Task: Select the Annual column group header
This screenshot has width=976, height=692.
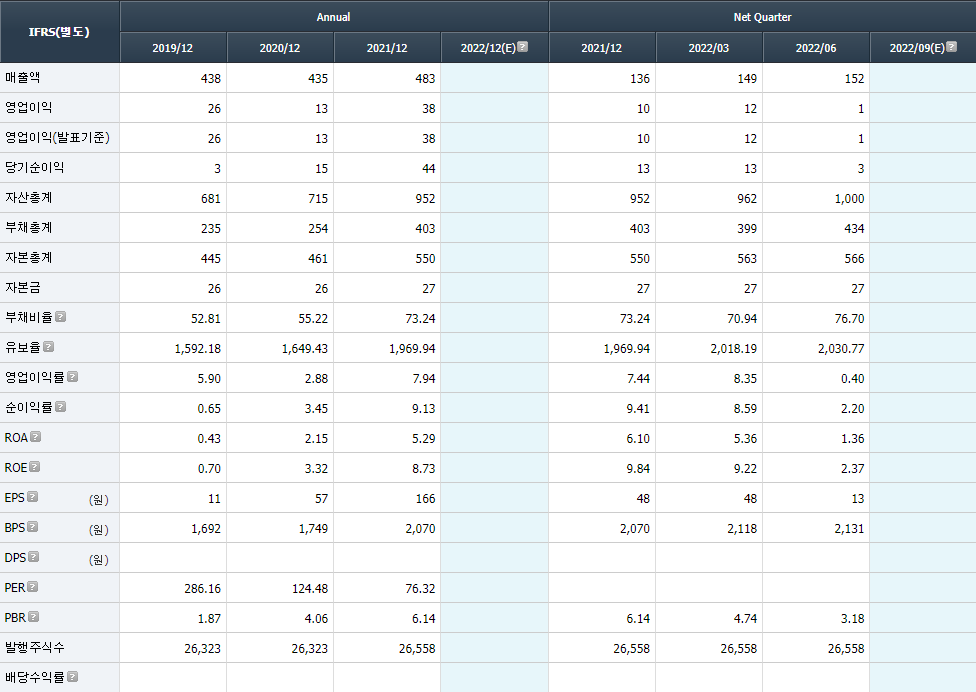Action: (x=334, y=17)
